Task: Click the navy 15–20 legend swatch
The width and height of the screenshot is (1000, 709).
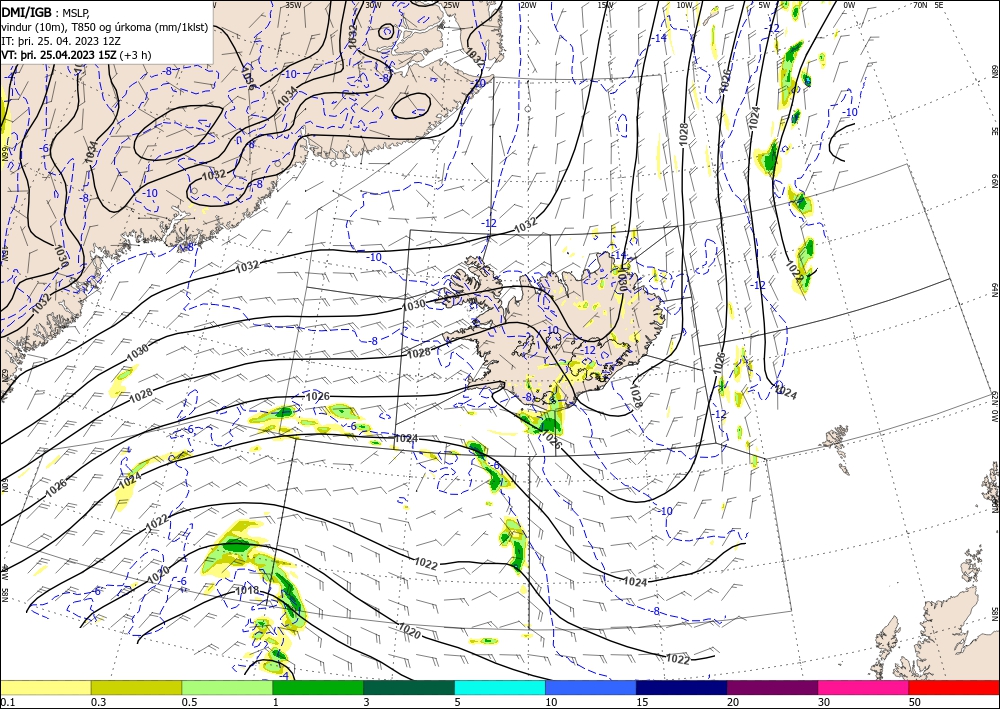Action: click(x=682, y=687)
